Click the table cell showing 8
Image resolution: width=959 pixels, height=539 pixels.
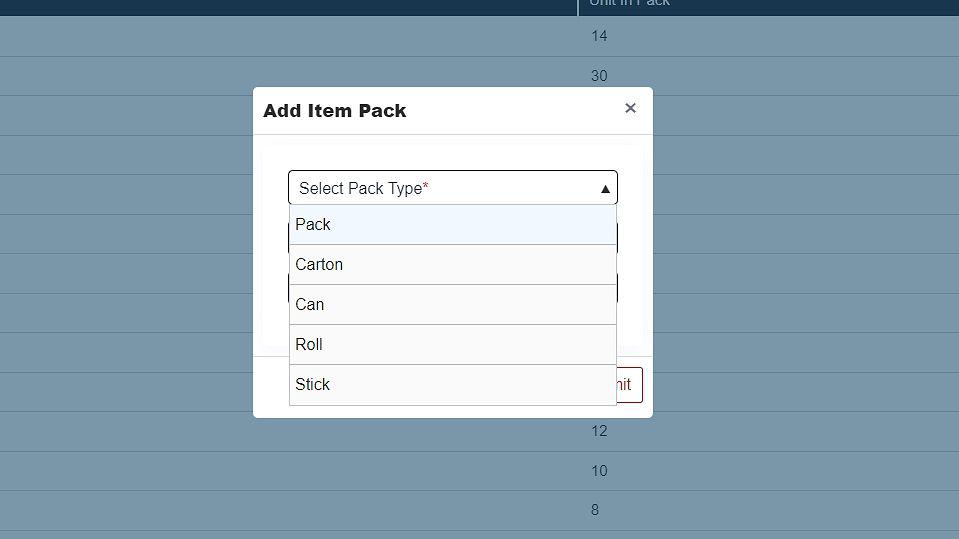click(595, 510)
